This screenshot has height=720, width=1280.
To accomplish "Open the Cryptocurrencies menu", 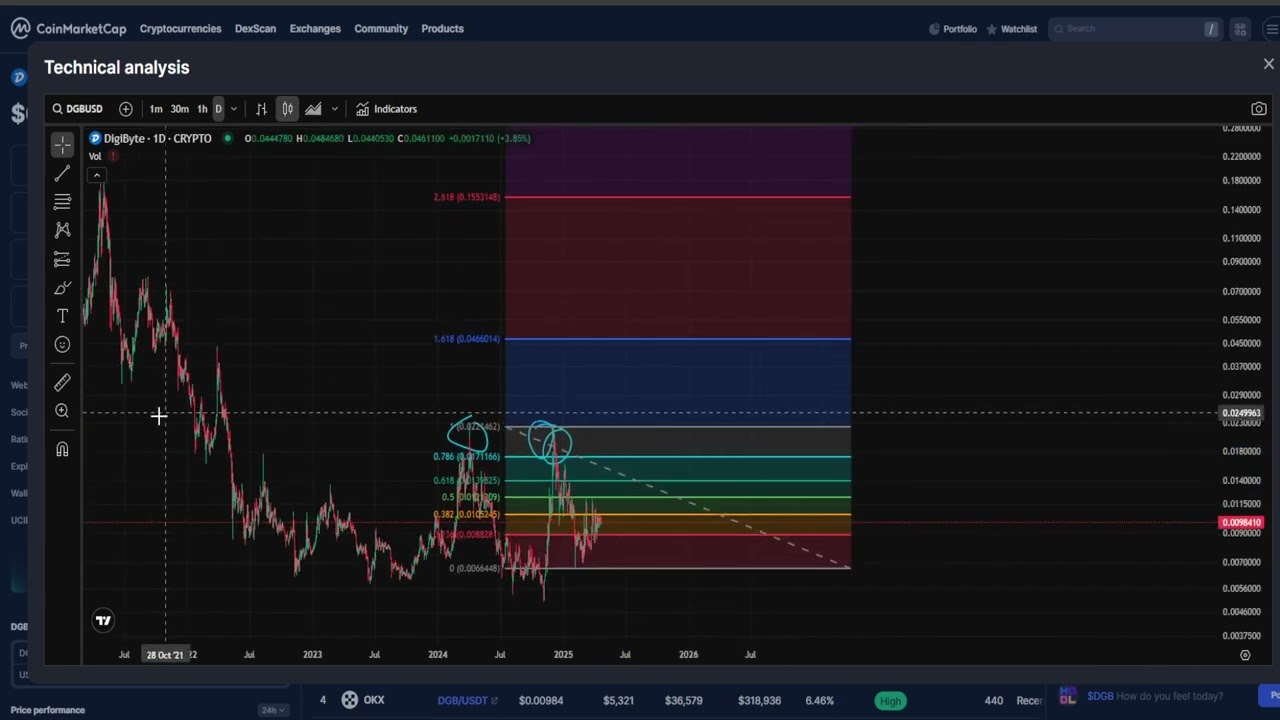I will [x=180, y=29].
